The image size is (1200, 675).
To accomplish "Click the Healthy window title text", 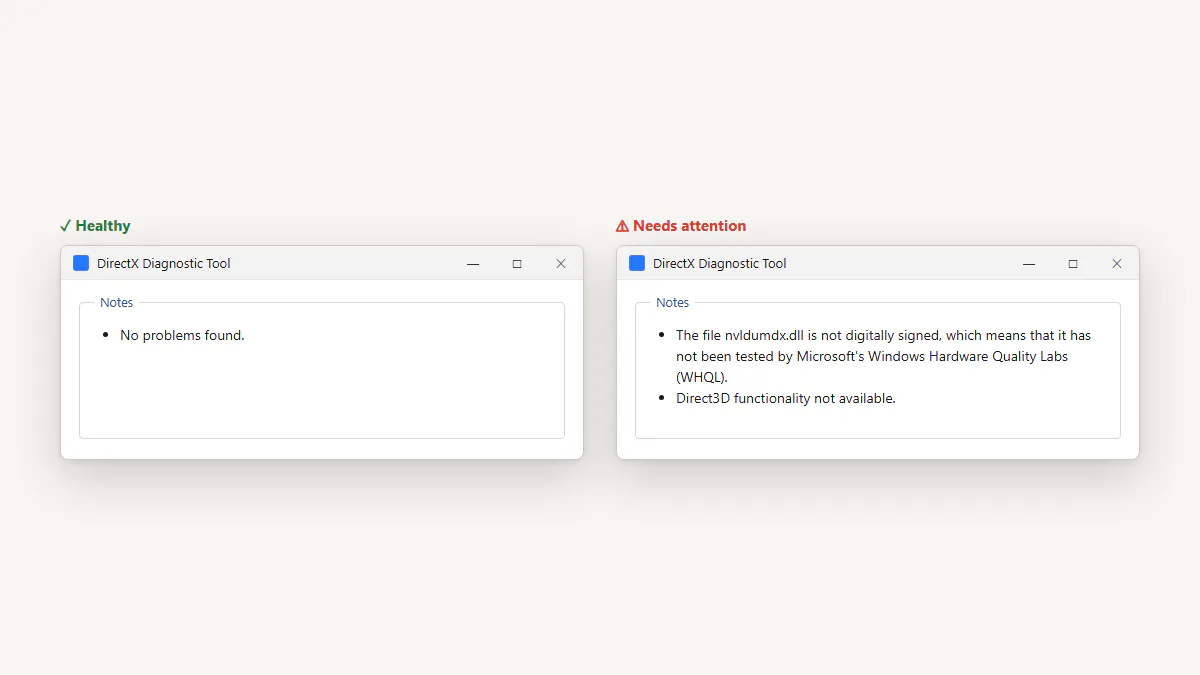I will pyautogui.click(x=164, y=264).
